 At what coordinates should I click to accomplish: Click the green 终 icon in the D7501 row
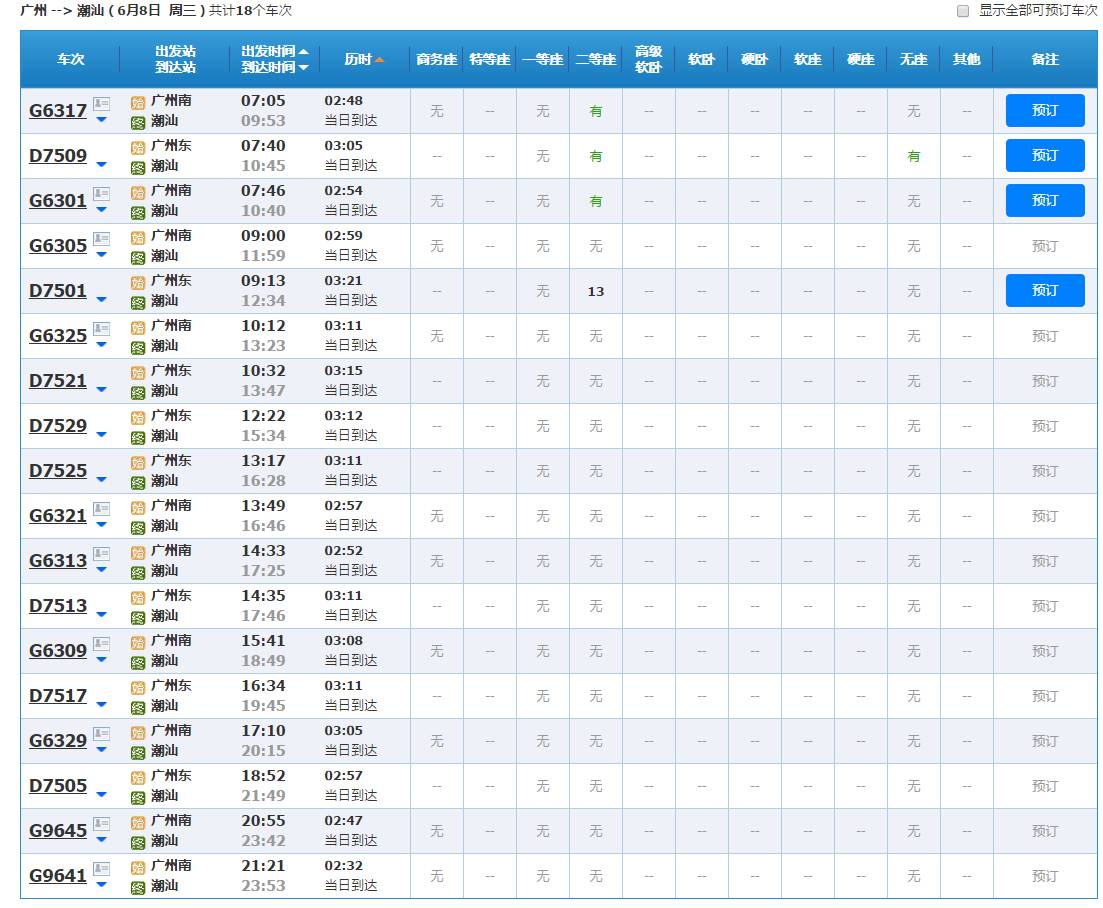point(138,303)
